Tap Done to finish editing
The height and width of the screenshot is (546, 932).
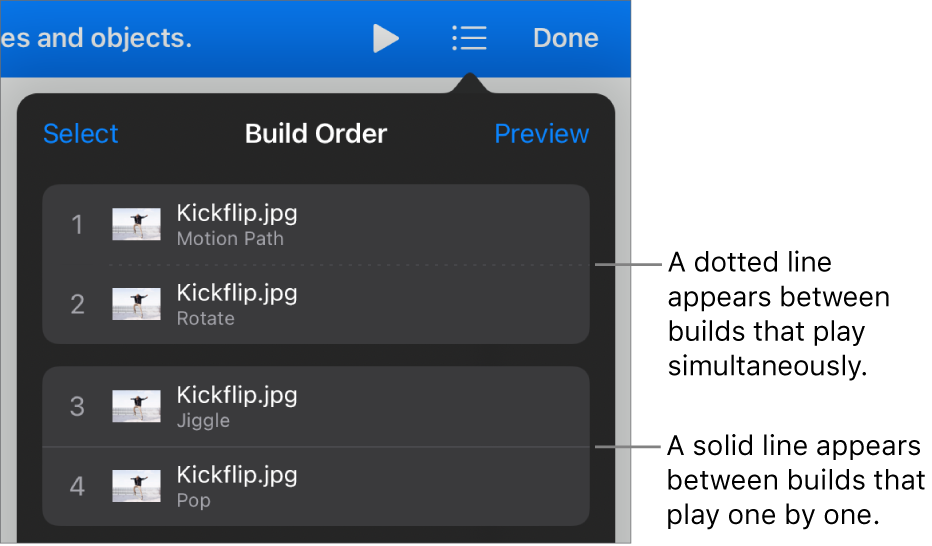pos(565,38)
